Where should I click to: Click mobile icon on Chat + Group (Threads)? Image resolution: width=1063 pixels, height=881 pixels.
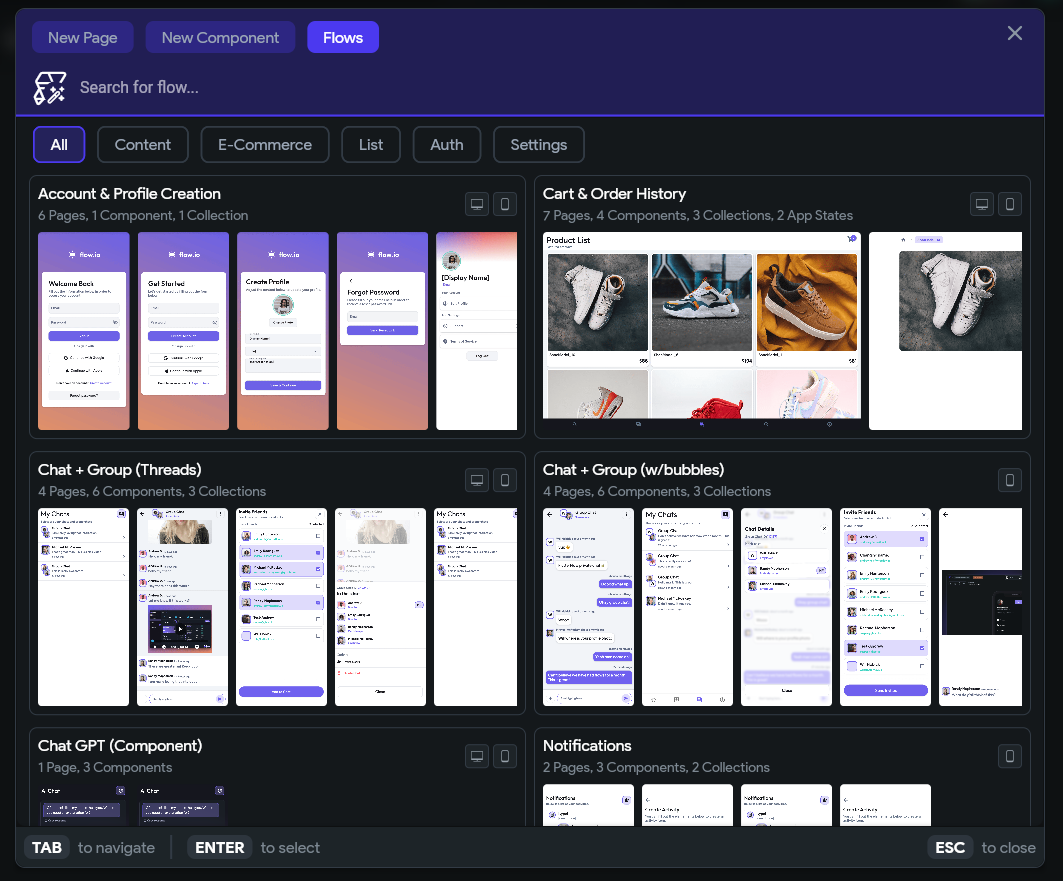click(x=505, y=480)
